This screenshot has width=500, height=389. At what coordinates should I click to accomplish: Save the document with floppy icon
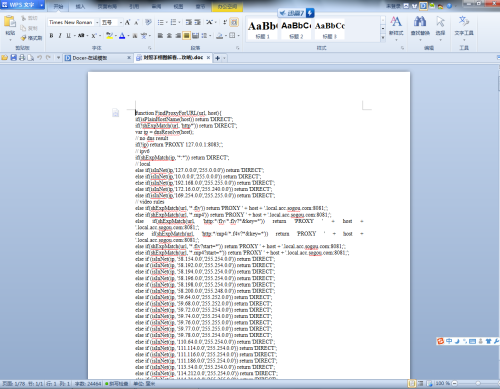pyautogui.click(x=13, y=58)
